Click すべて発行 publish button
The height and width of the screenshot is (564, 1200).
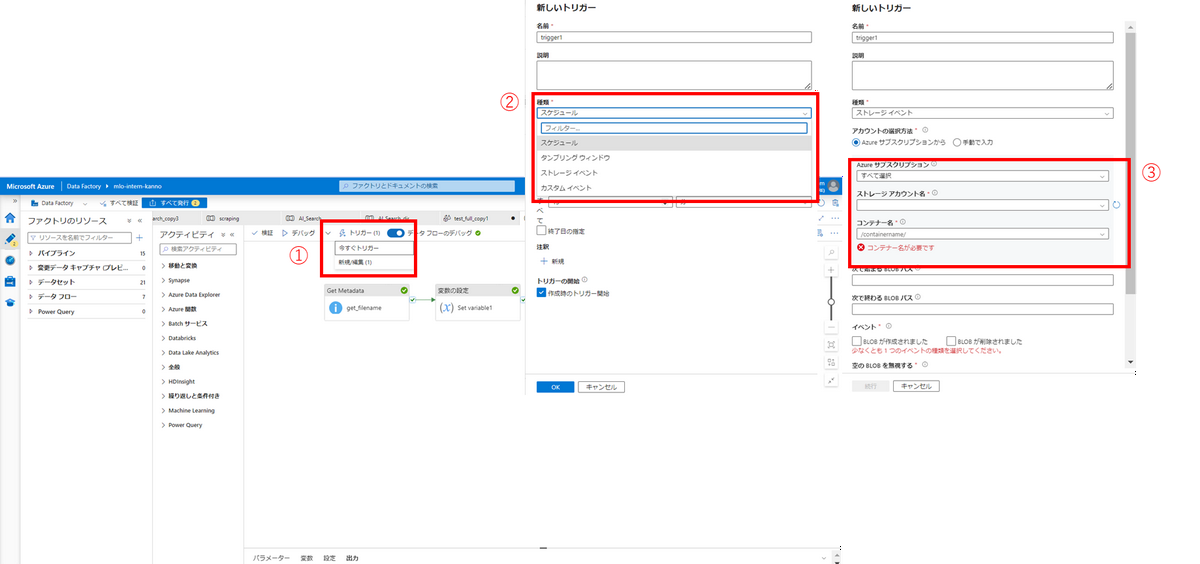176,203
